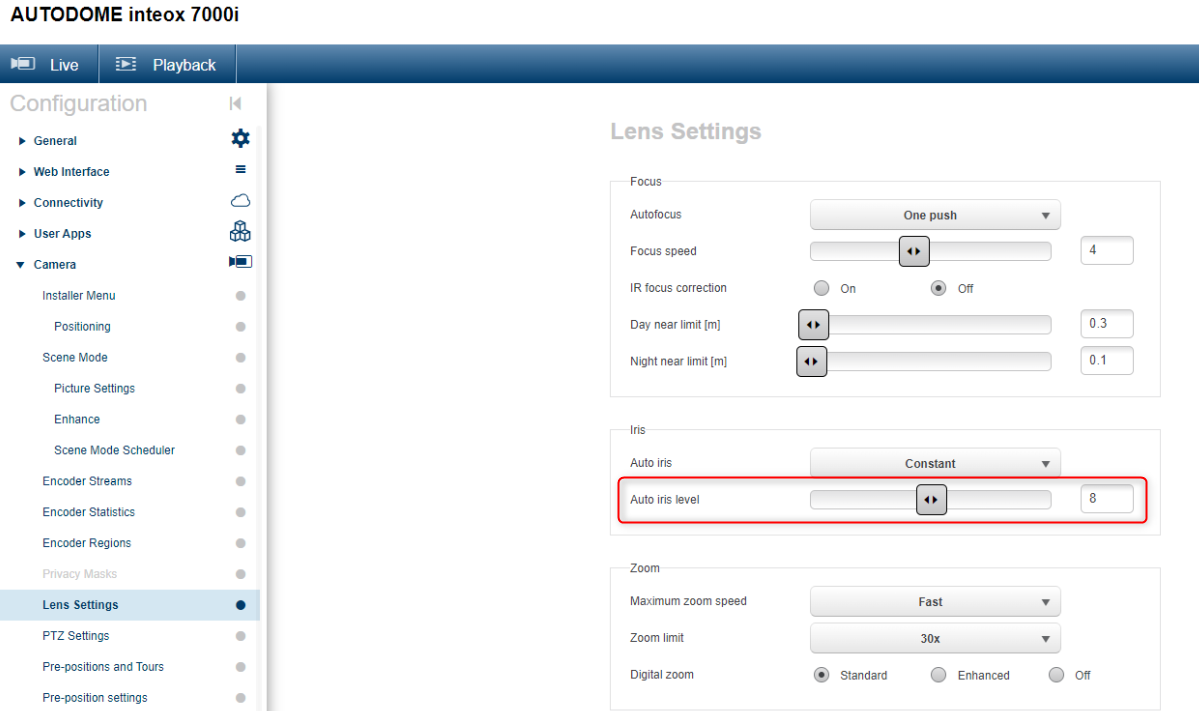
Task: Open the Maximum zoom speed dropdown
Action: point(935,602)
